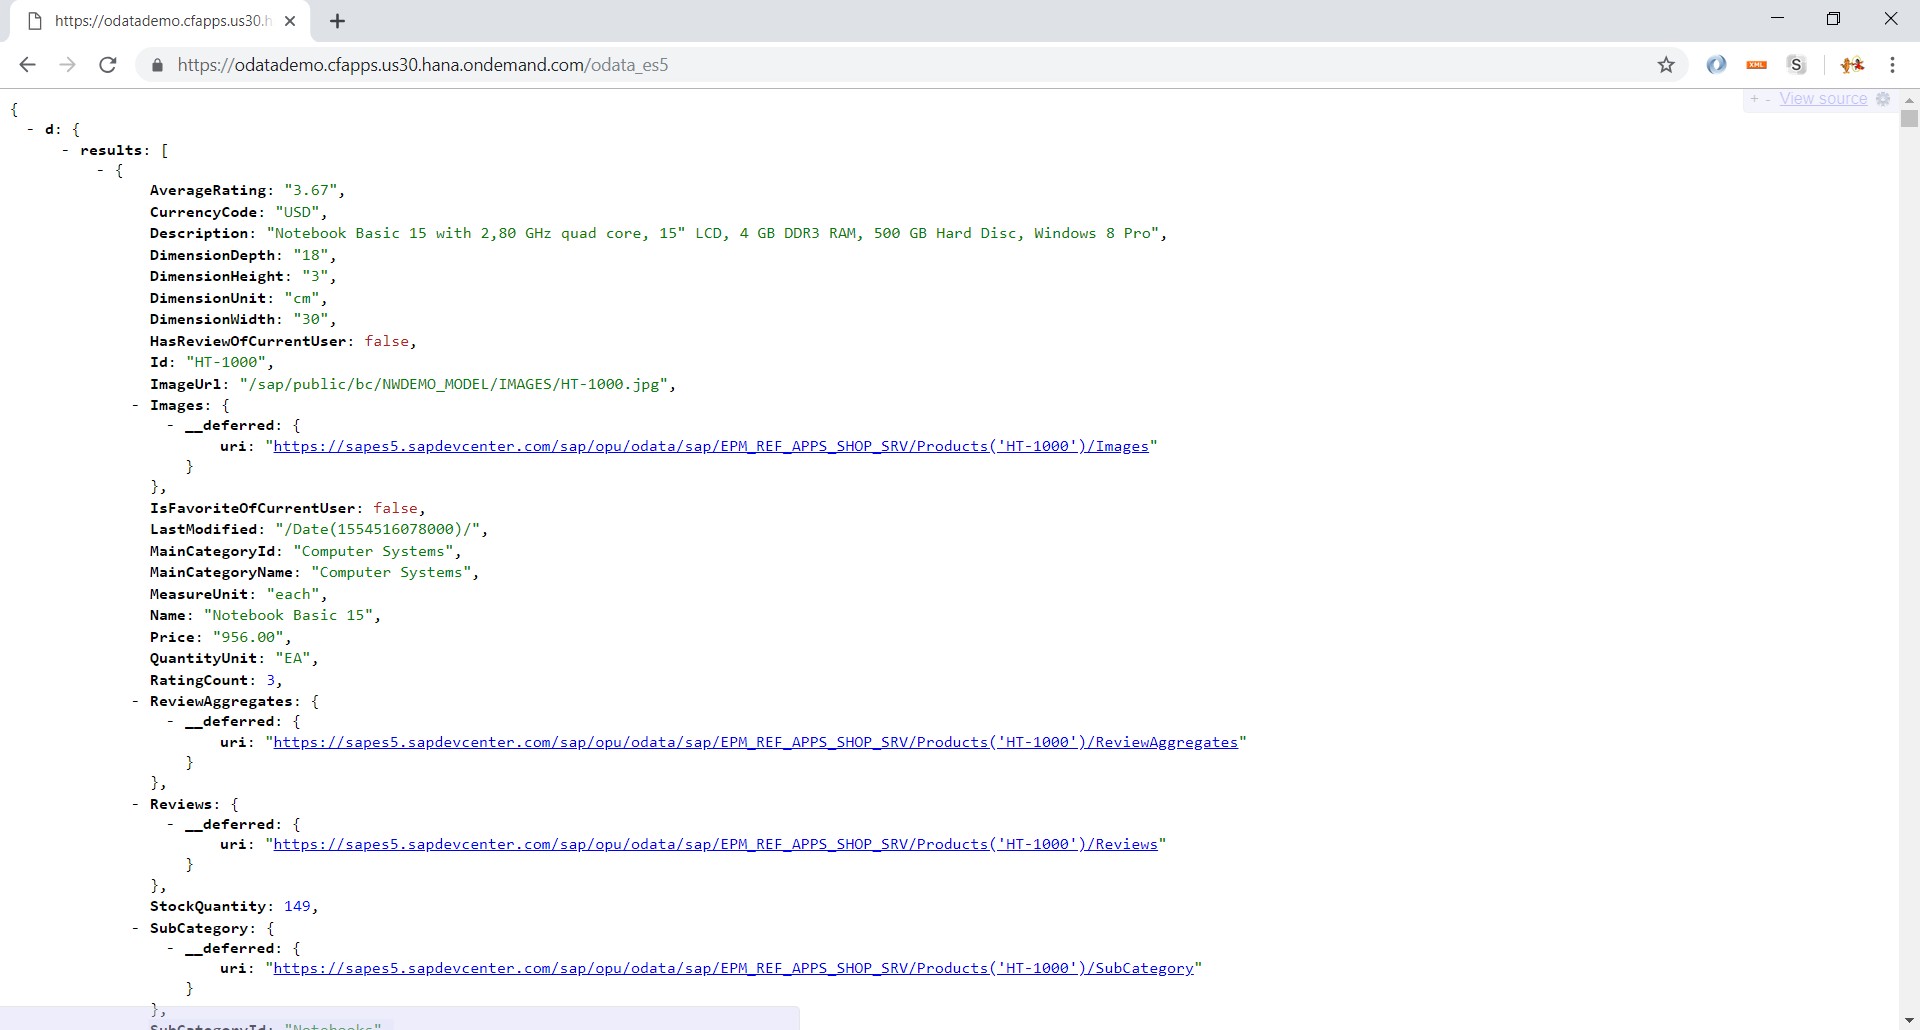Open the Products HT-1000 Images URI link
This screenshot has height=1030, width=1920.
tap(711, 446)
